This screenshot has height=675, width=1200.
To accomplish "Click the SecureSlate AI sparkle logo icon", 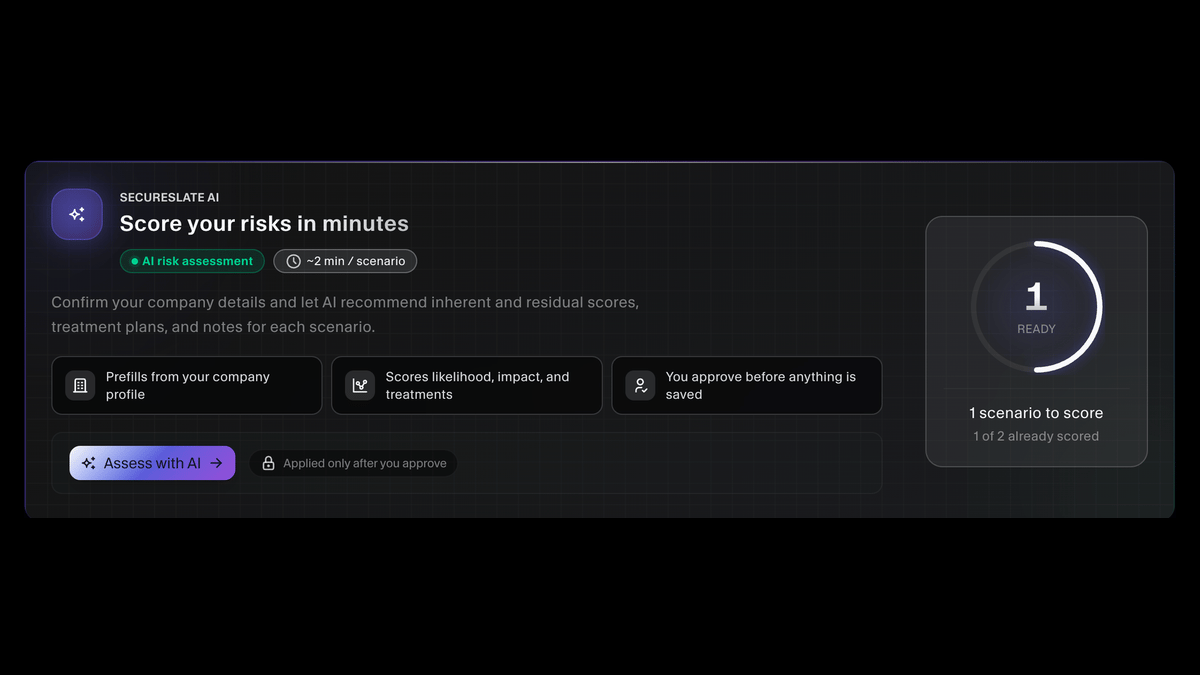I will point(77,214).
